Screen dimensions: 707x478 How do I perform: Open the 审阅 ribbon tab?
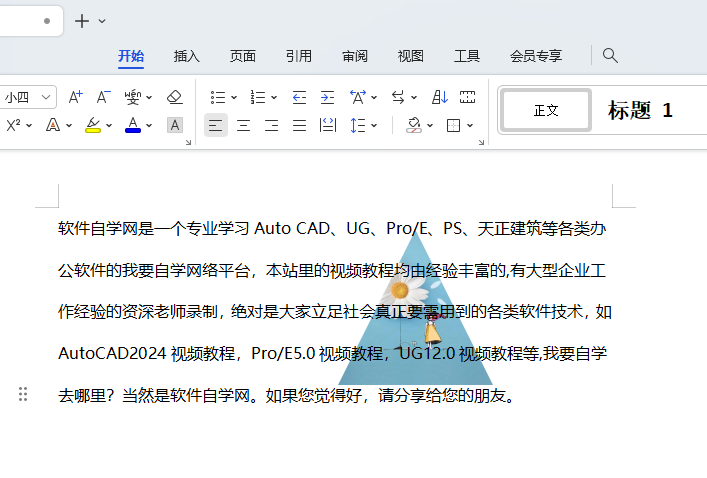coord(355,56)
